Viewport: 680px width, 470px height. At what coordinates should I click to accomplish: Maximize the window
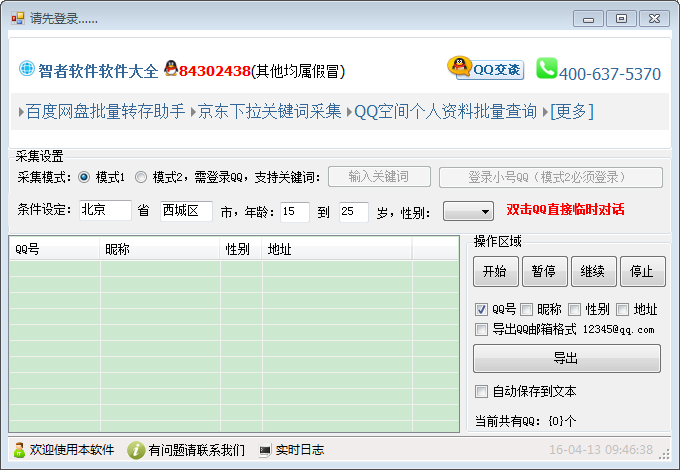point(621,19)
